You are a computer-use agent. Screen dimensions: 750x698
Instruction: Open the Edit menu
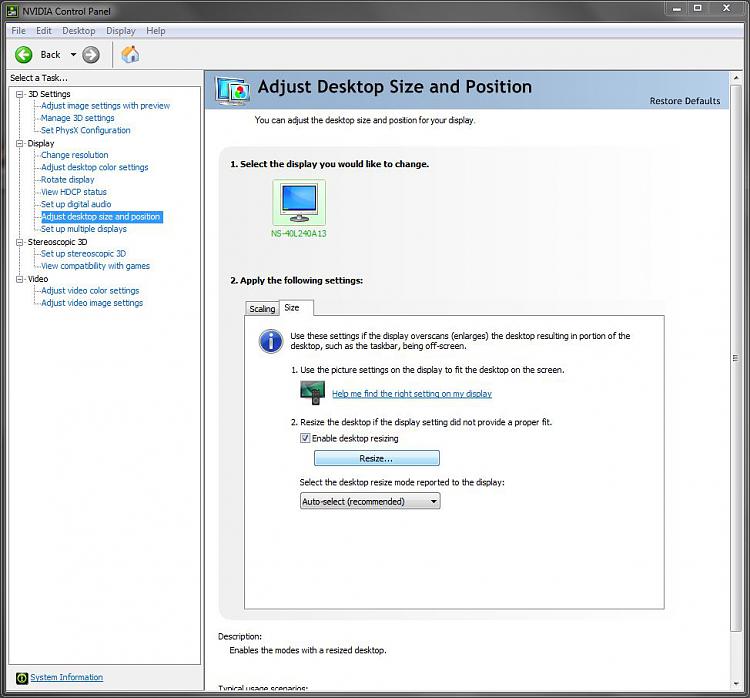tap(44, 31)
